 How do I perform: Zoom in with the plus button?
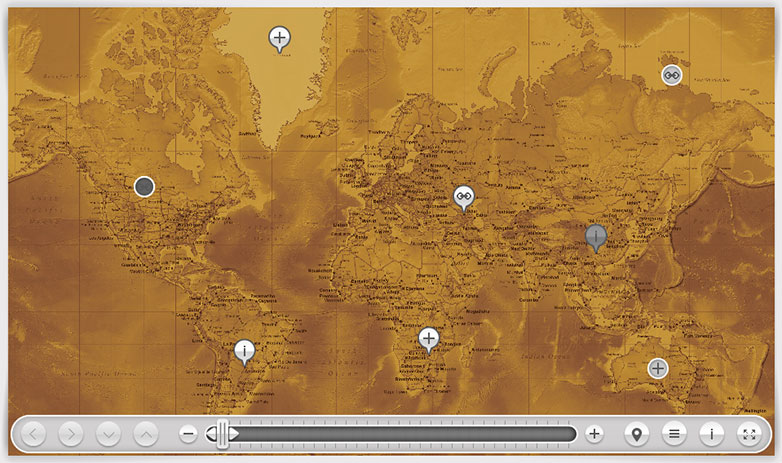(594, 434)
